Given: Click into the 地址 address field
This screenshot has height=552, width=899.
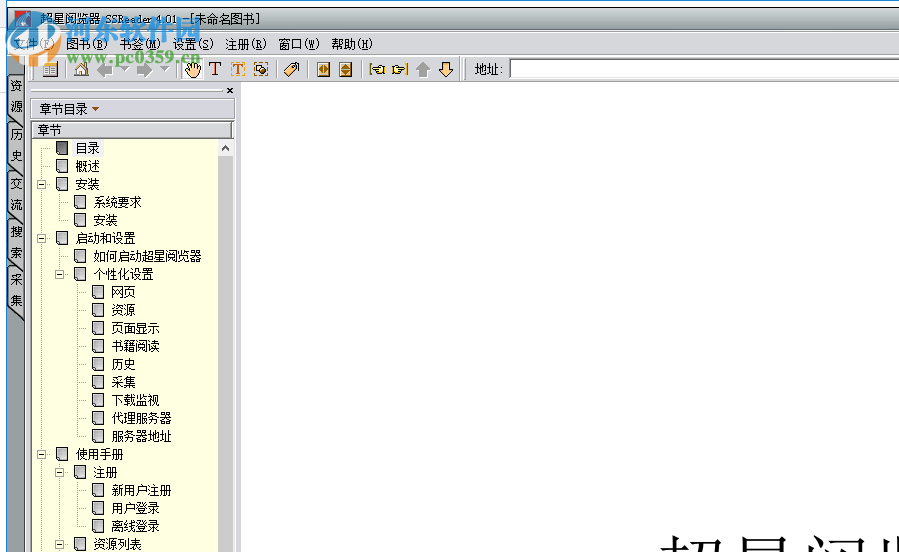Looking at the screenshot, I should click(704, 69).
